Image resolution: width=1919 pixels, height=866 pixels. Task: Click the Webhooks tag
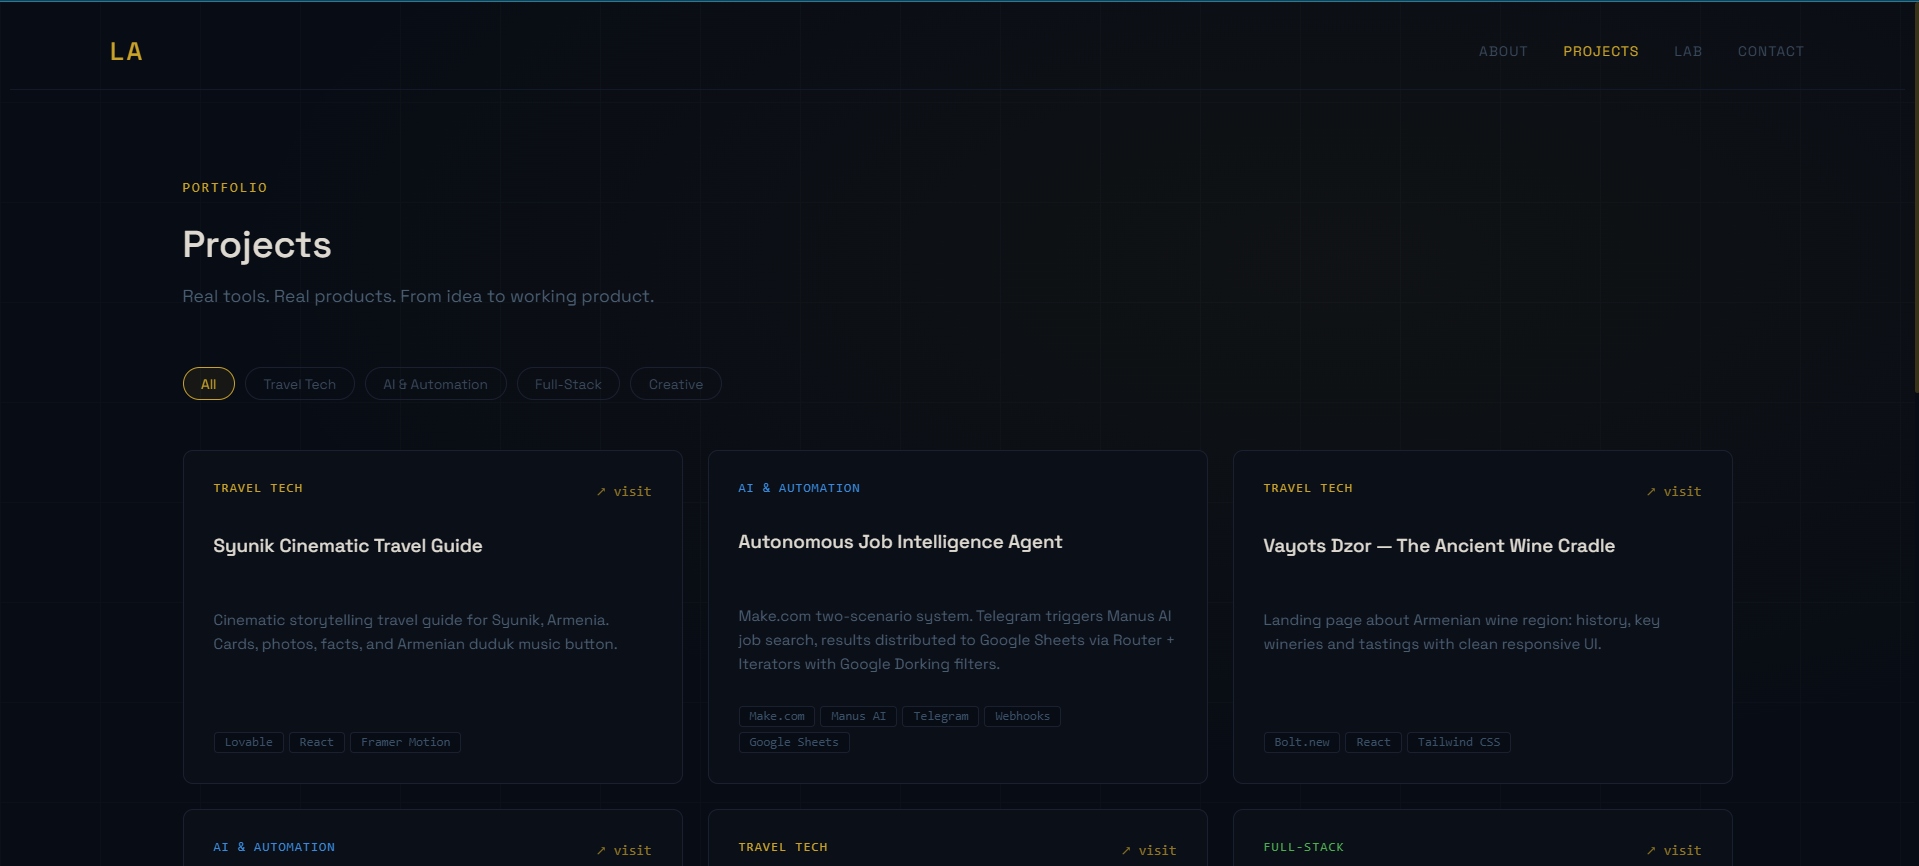(1023, 716)
